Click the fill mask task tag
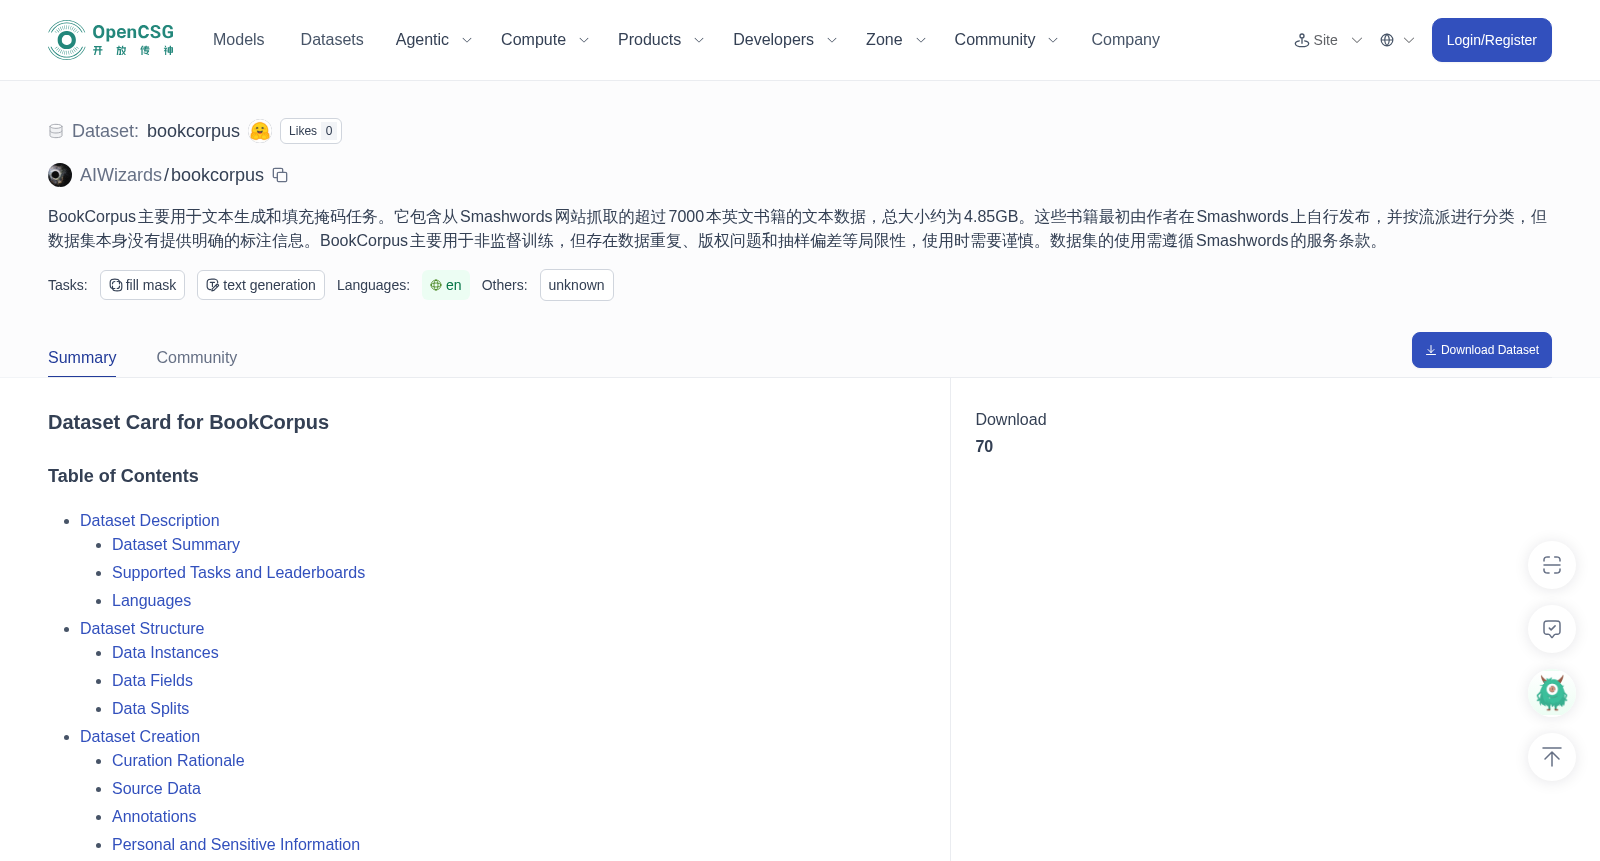The height and width of the screenshot is (861, 1600). 142,285
